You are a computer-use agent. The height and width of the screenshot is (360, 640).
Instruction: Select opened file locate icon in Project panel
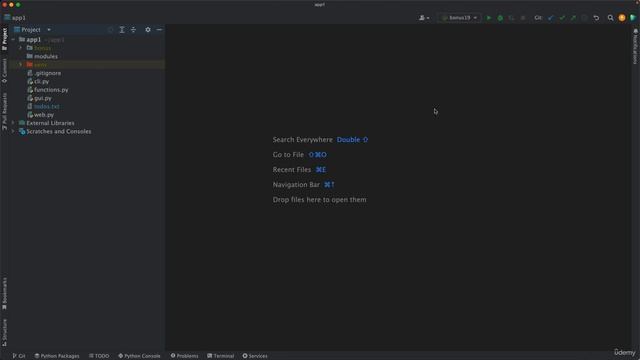click(111, 30)
